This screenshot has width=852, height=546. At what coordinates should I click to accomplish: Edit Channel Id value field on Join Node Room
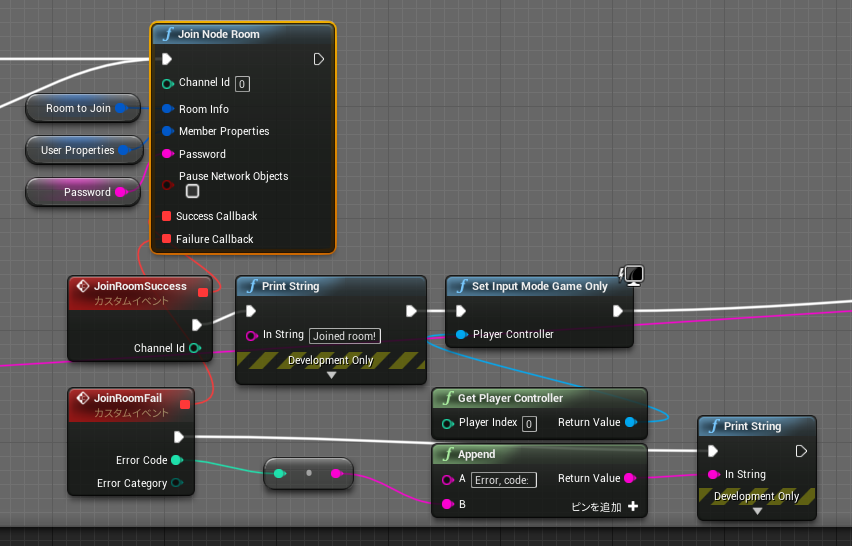[242, 84]
